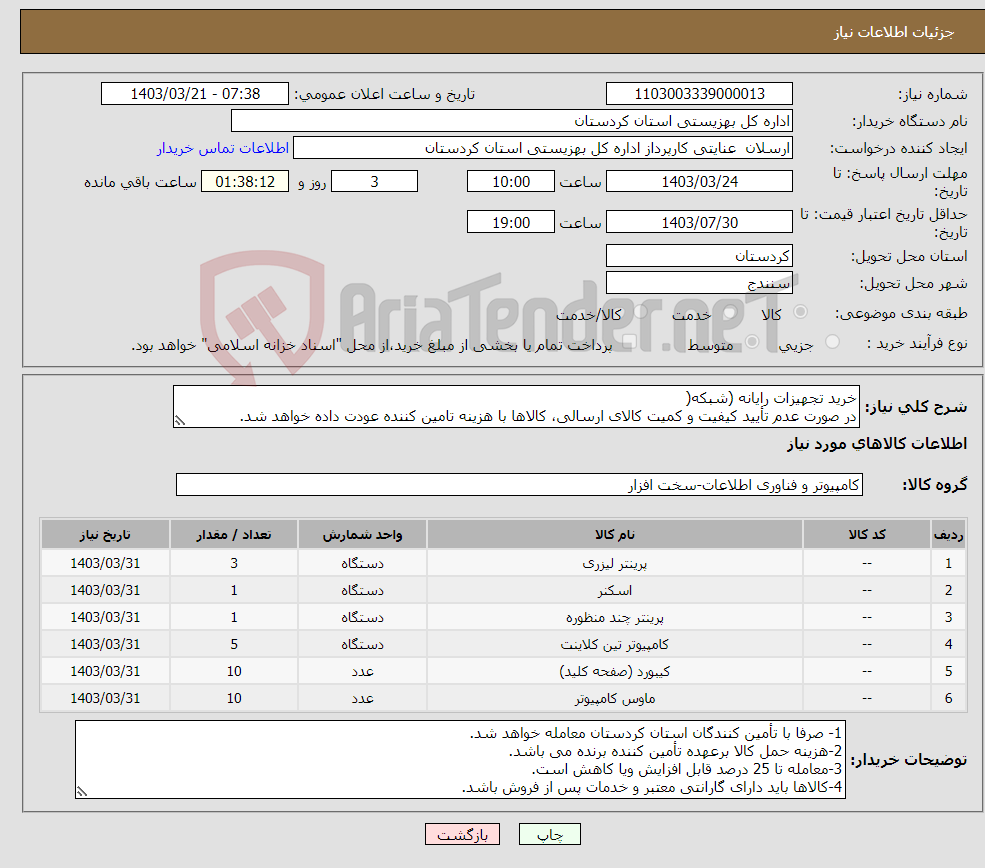Image resolution: width=985 pixels, height=868 pixels.
Task: Click the general need description textarea
Action: pos(516,407)
